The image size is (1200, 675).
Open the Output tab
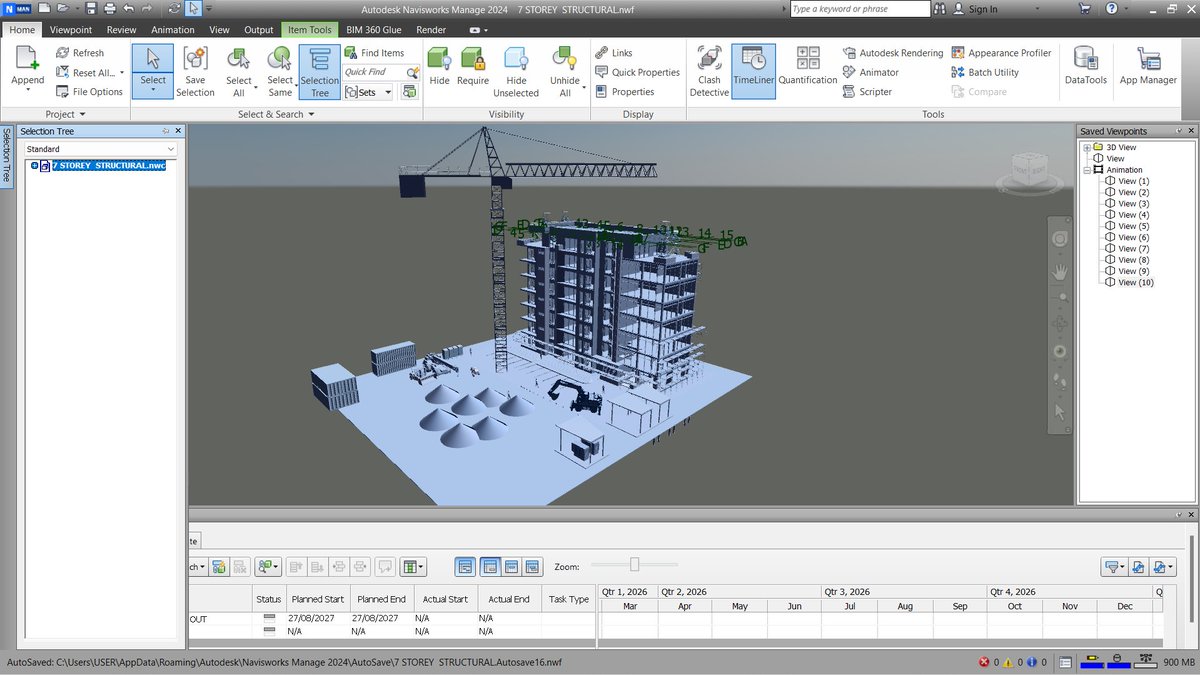click(x=259, y=30)
